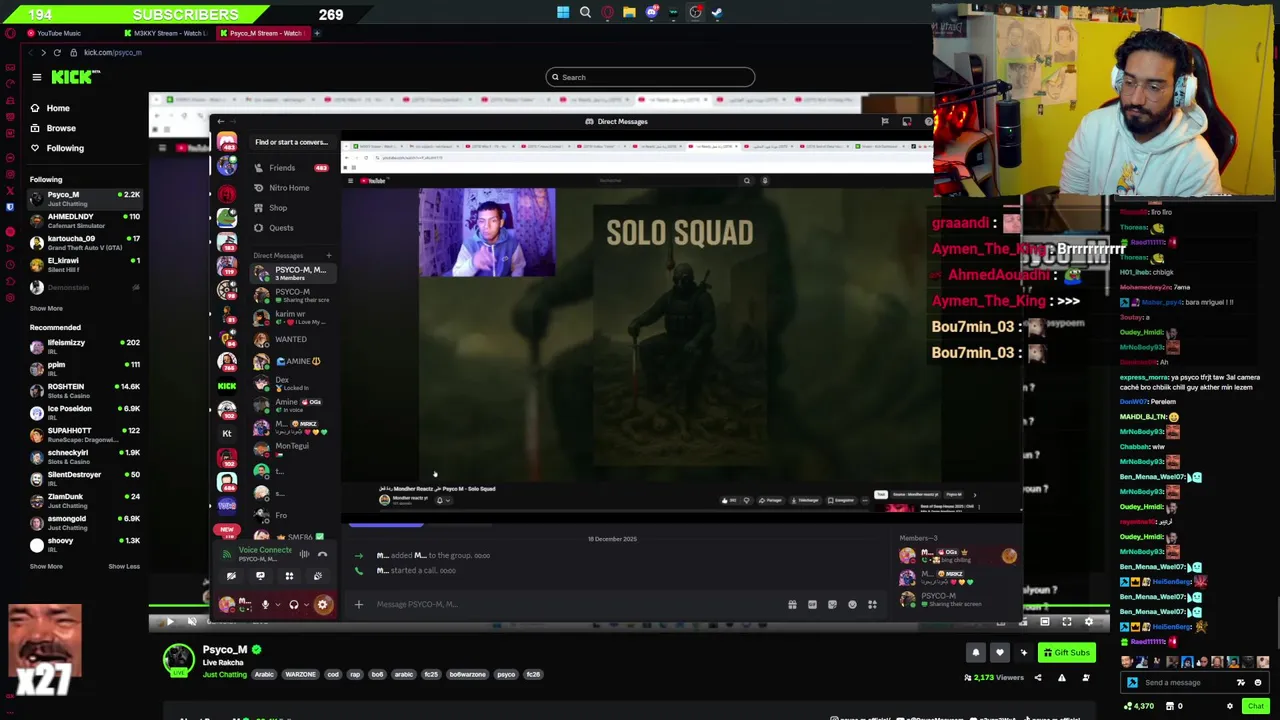Open Discord user settings gear
The height and width of the screenshot is (720, 1280).
[x=322, y=604]
